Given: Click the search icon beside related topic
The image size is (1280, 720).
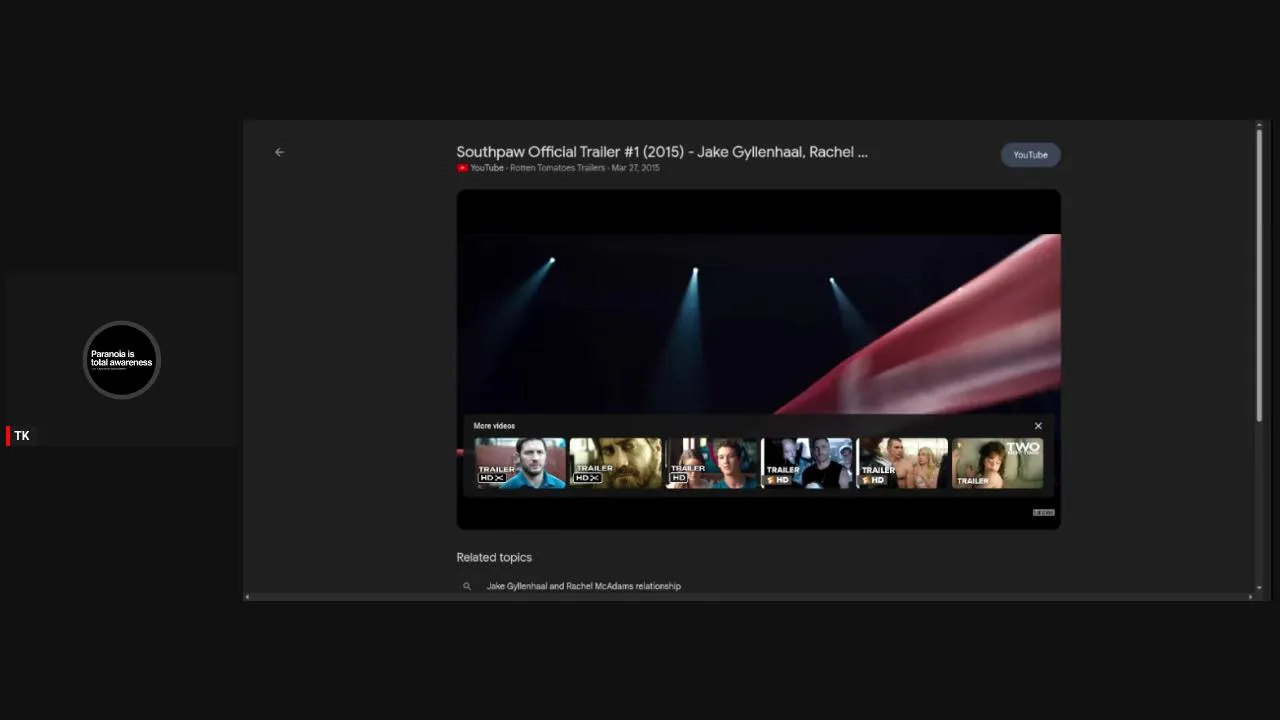Looking at the screenshot, I should click(x=466, y=586).
